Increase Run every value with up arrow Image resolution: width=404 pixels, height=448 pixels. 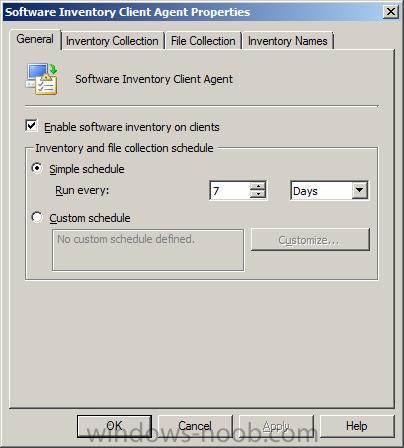point(258,186)
